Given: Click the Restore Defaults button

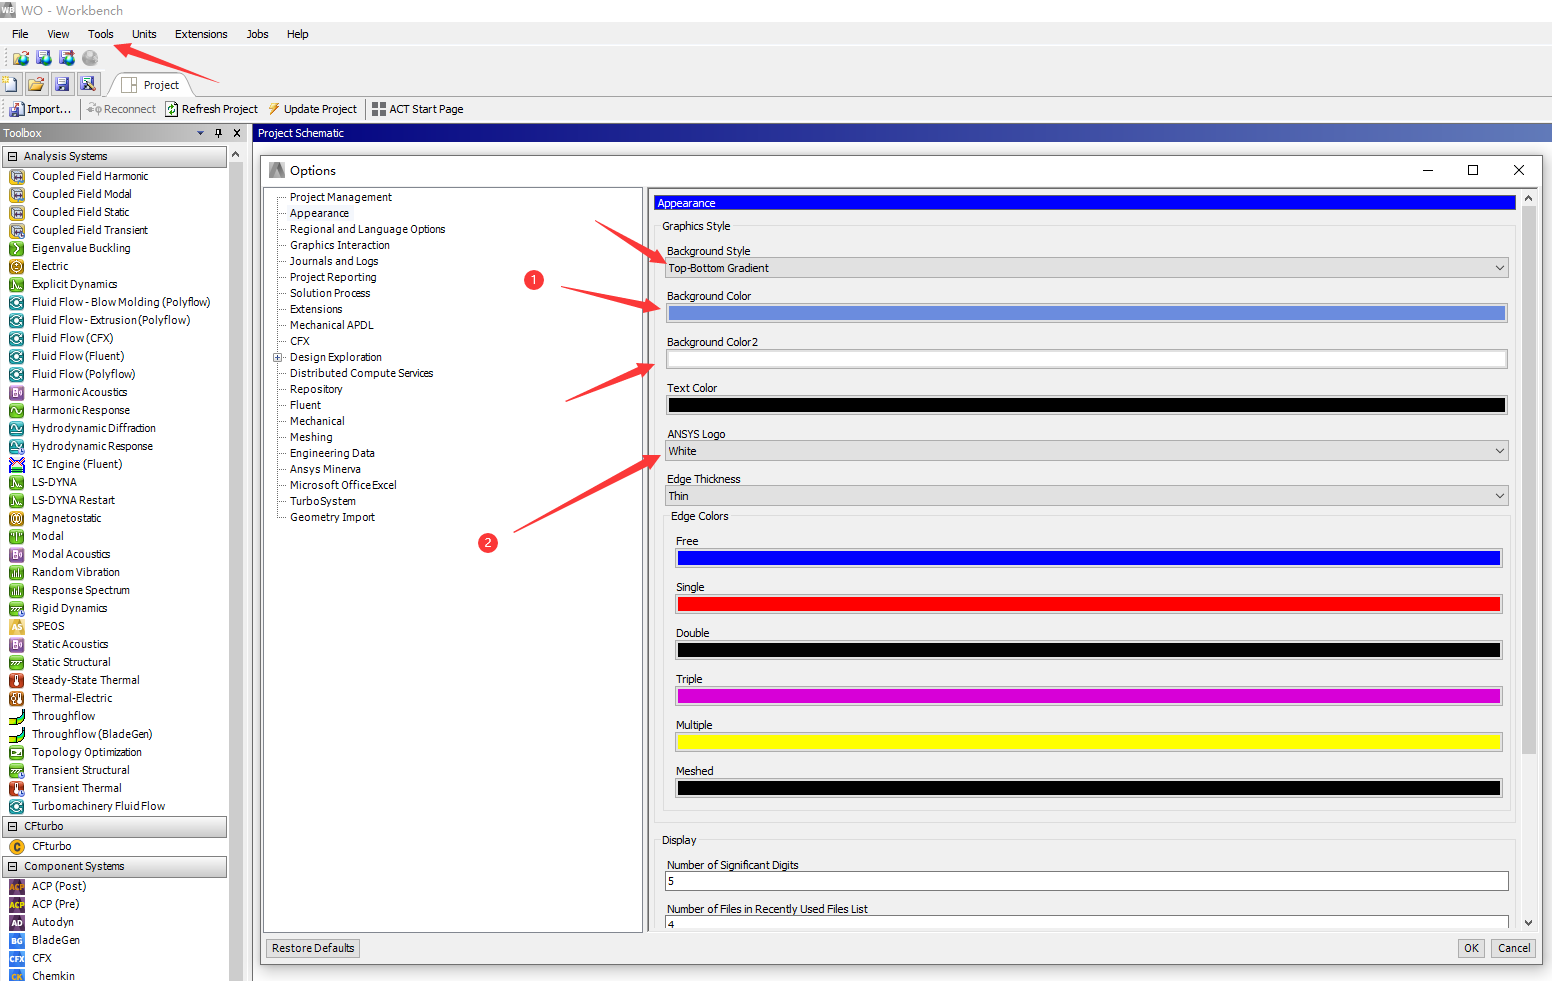Looking at the screenshot, I should tap(313, 948).
